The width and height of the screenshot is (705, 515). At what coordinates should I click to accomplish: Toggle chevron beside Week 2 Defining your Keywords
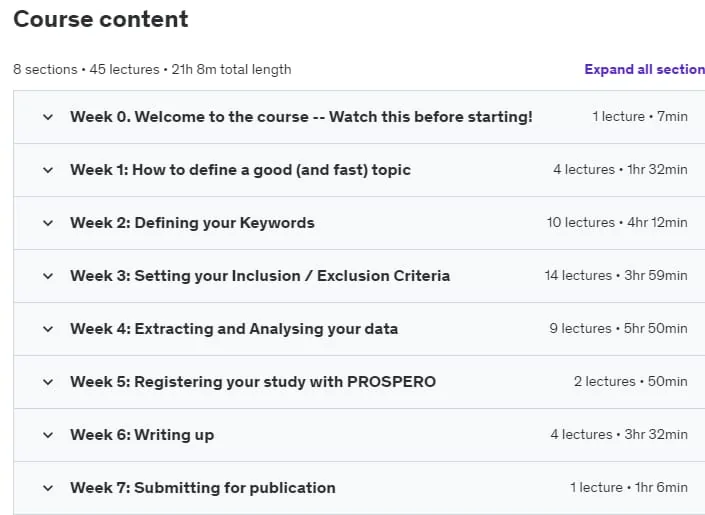(x=48, y=223)
